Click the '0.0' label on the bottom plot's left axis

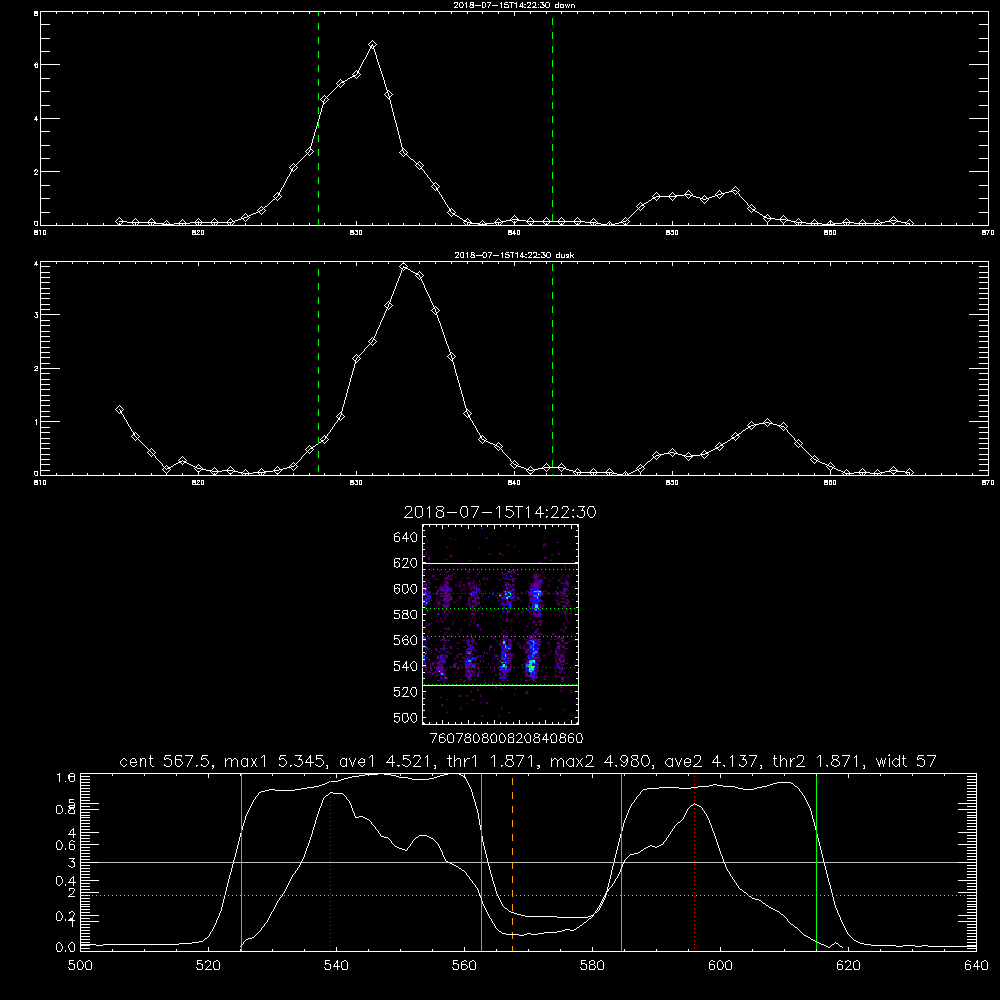[66, 947]
